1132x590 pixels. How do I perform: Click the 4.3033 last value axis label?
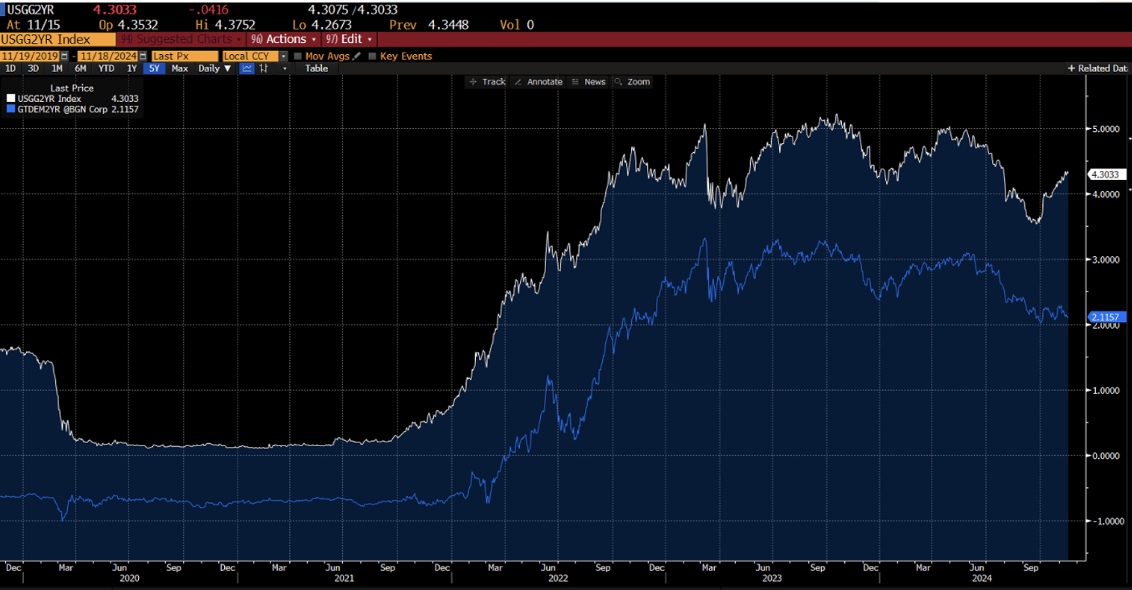tap(1105, 175)
